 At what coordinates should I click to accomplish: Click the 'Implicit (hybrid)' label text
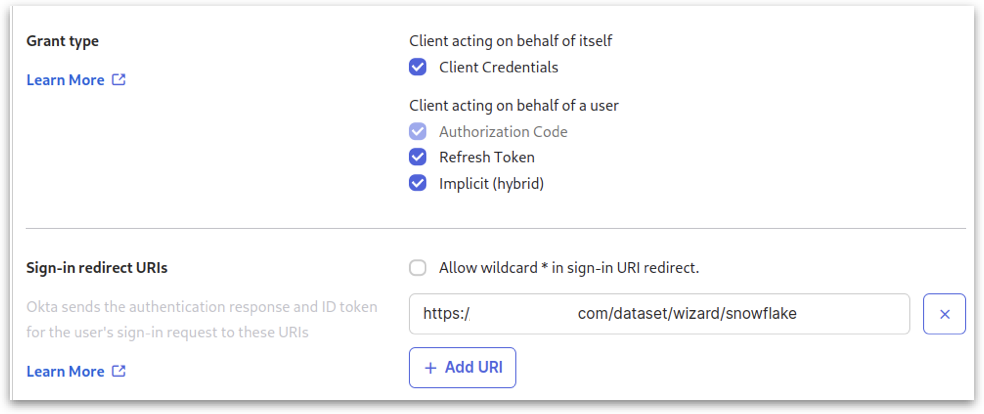(x=491, y=183)
